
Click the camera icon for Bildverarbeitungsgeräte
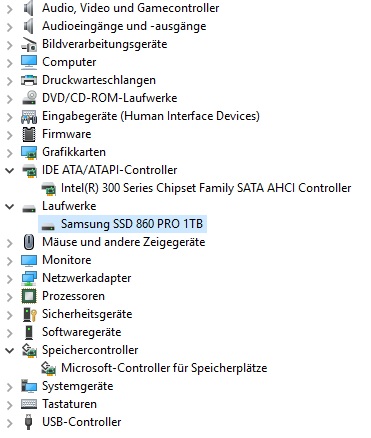click(x=29, y=44)
